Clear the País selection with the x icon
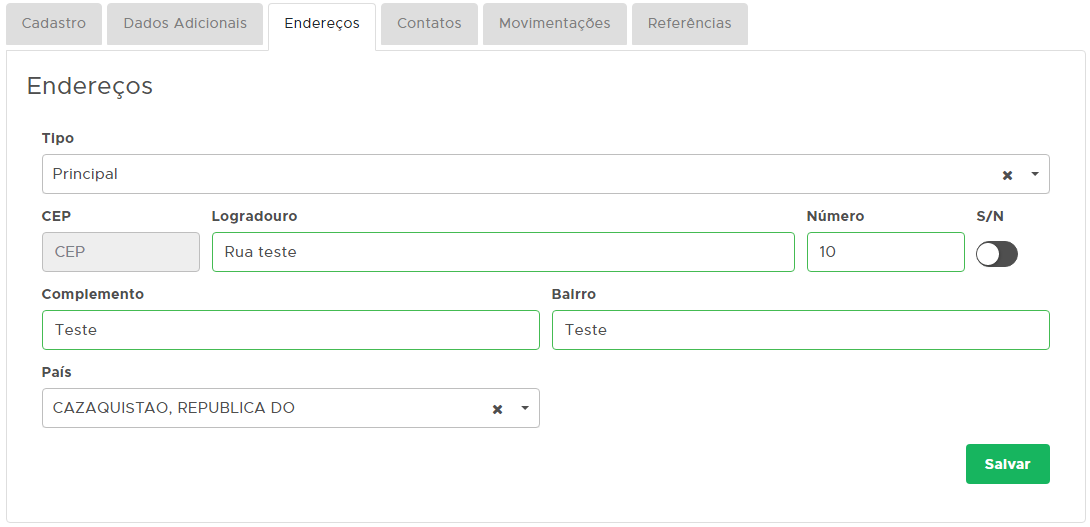Screen dimensions: 1090x527 497,409
